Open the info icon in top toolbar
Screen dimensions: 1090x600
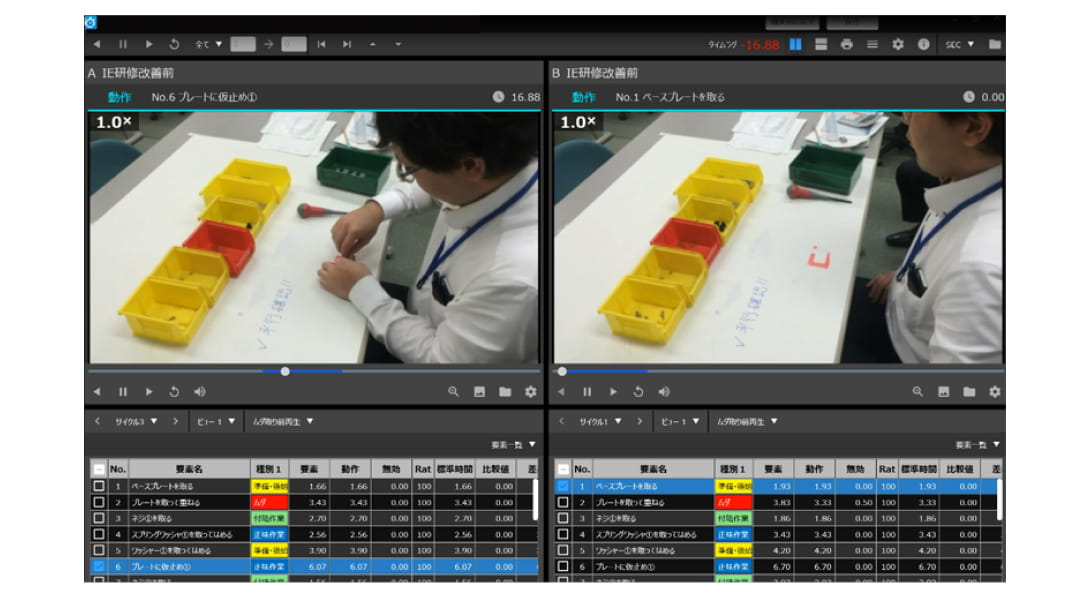[923, 44]
